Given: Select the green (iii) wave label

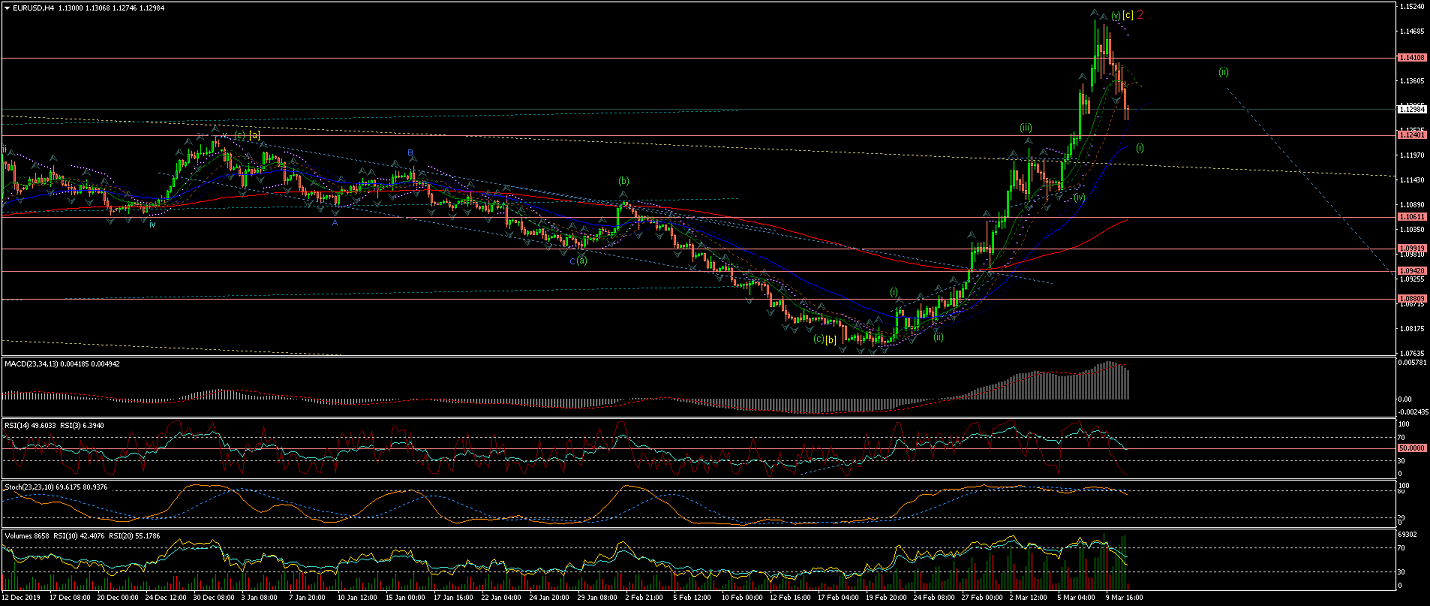Looking at the screenshot, I should pos(1026,128).
